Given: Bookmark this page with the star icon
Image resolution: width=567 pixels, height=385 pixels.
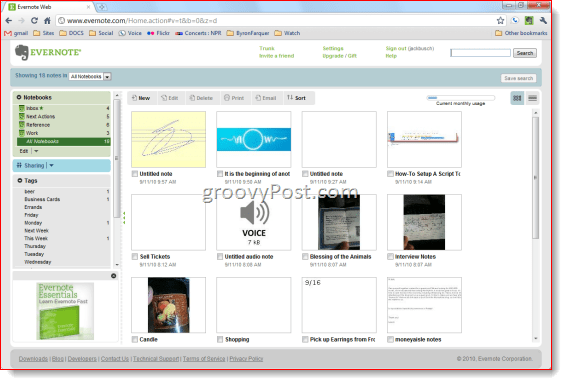Looking at the screenshot, I should (500, 21).
